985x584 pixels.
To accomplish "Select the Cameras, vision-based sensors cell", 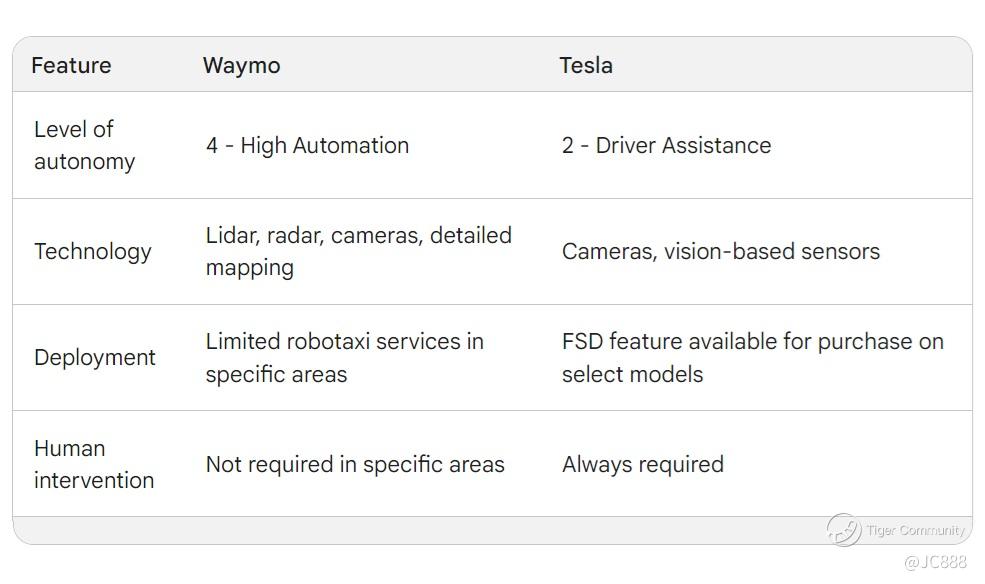I will (720, 251).
